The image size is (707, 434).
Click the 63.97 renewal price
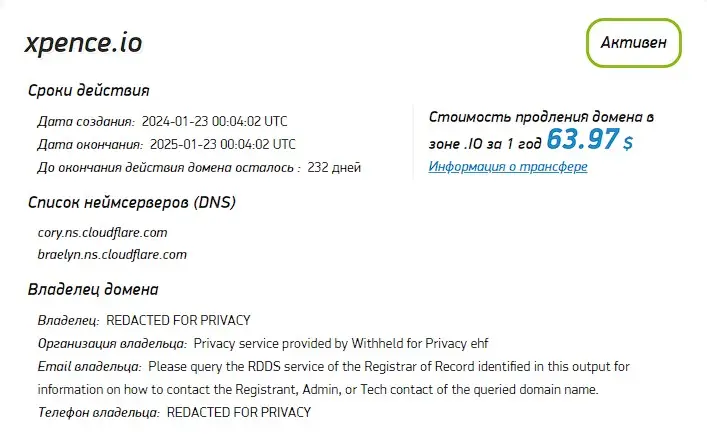pos(583,139)
